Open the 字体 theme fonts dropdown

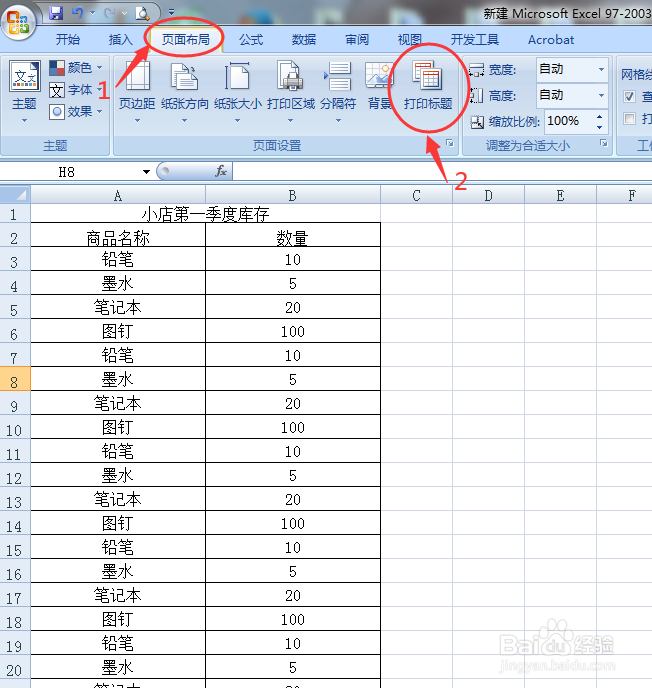(x=75, y=90)
